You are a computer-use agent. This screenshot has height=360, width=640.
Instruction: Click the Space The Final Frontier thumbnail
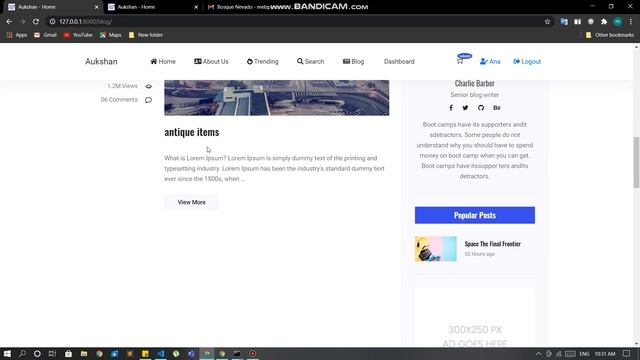point(436,249)
